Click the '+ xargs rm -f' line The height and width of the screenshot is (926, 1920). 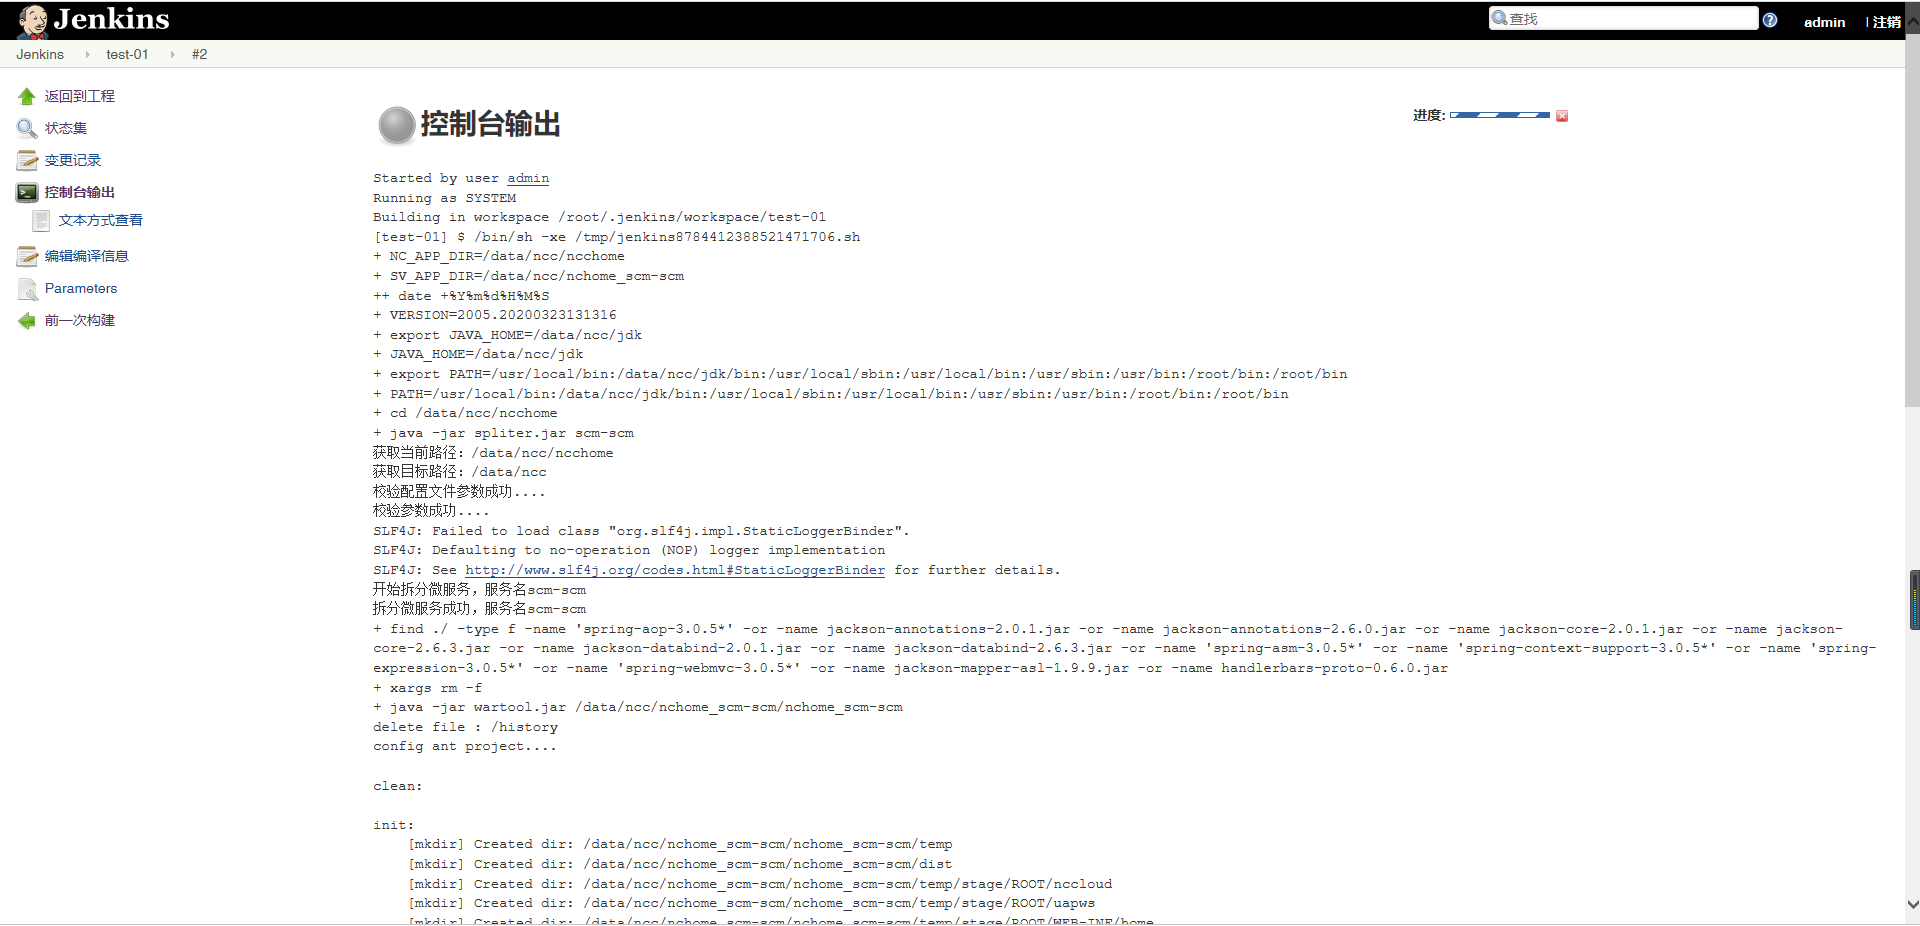click(x=427, y=688)
